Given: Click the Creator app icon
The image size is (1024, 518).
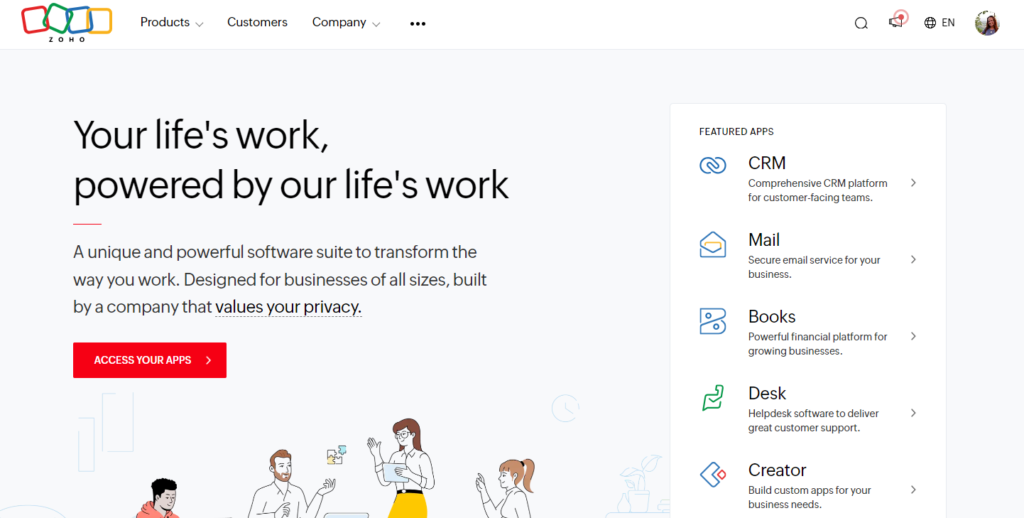Looking at the screenshot, I should coord(712,475).
